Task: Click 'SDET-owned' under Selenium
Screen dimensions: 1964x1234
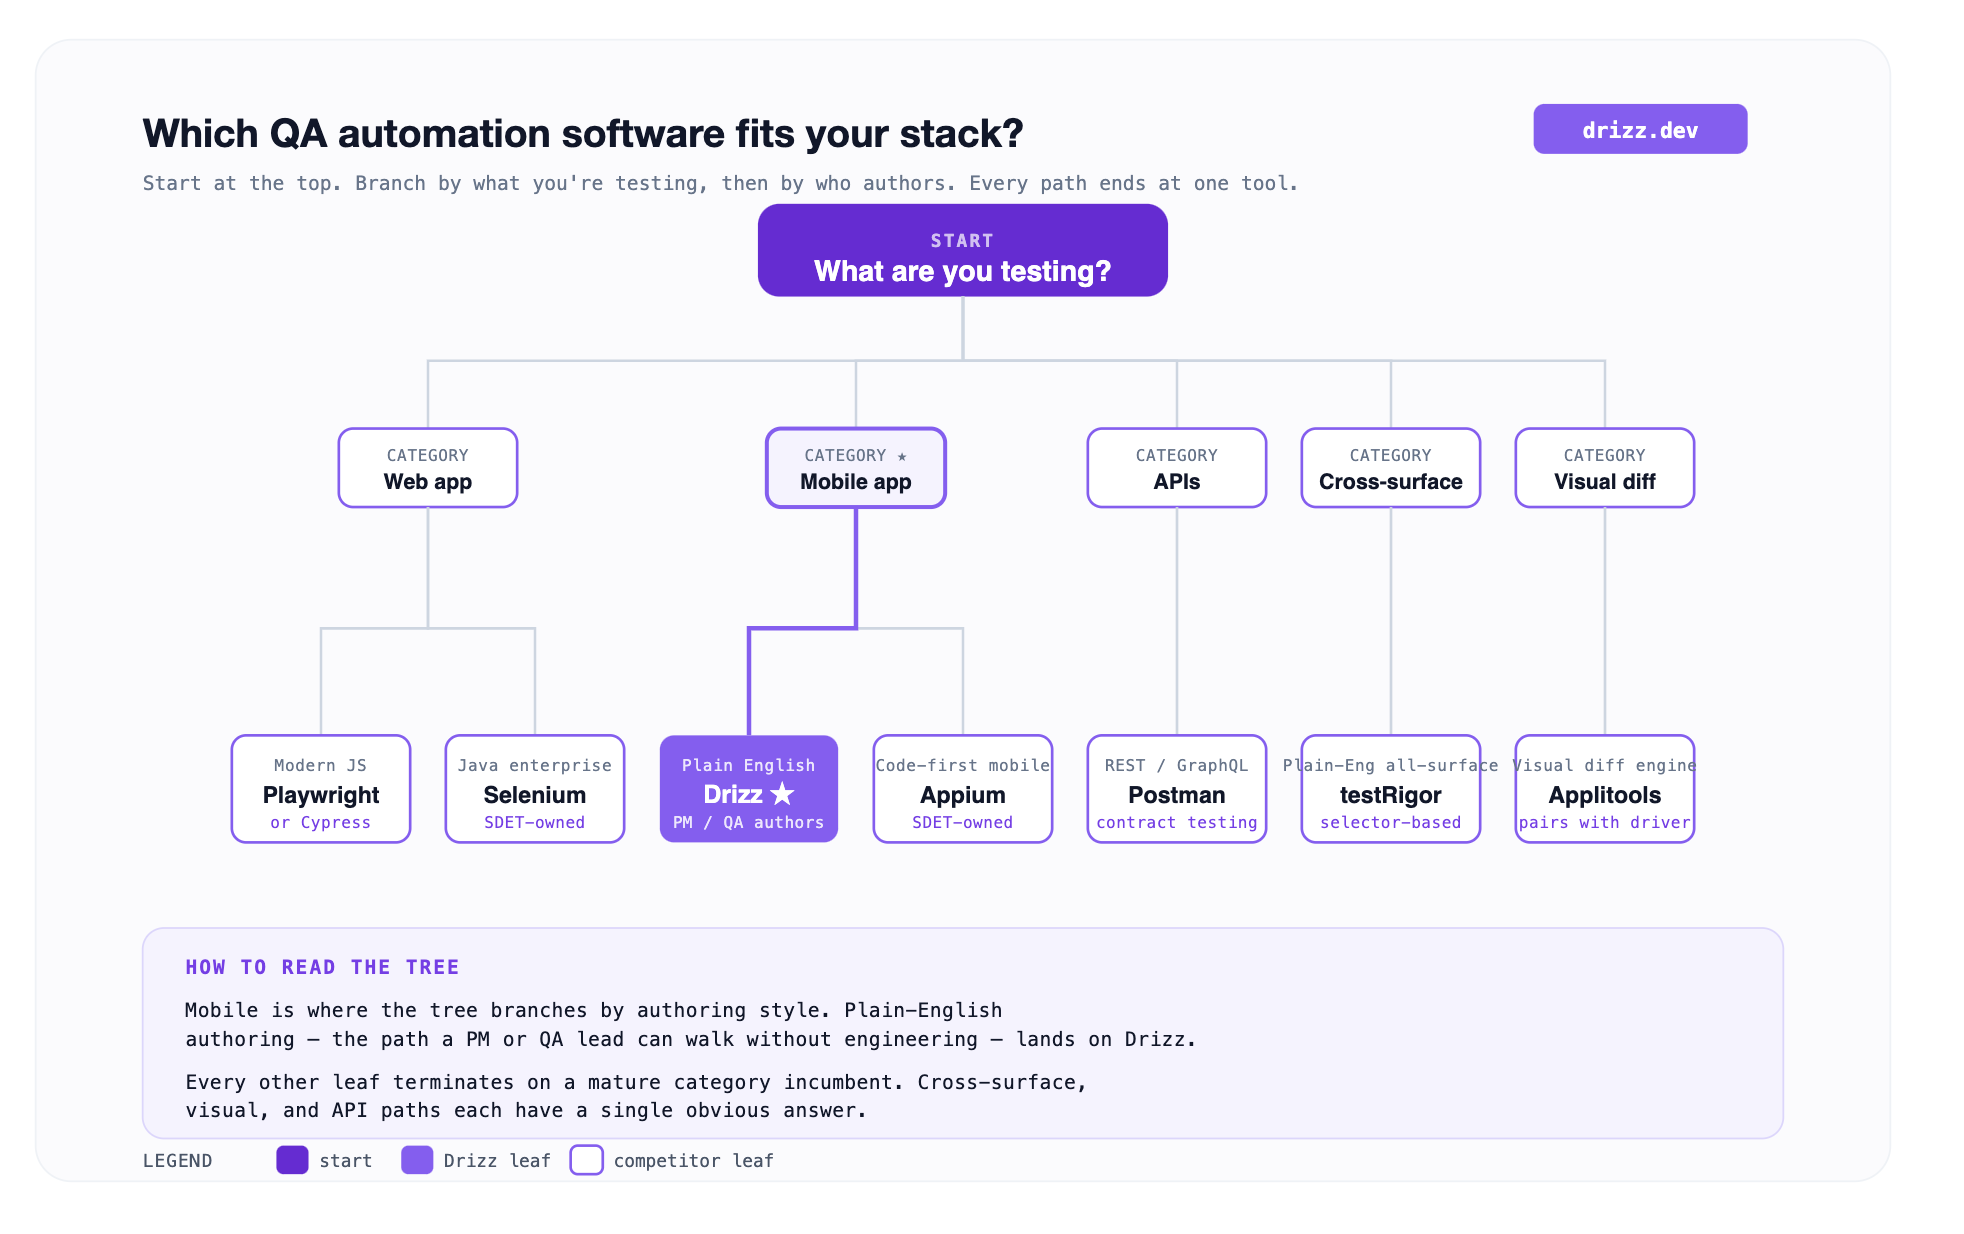Action: pyautogui.click(x=535, y=822)
